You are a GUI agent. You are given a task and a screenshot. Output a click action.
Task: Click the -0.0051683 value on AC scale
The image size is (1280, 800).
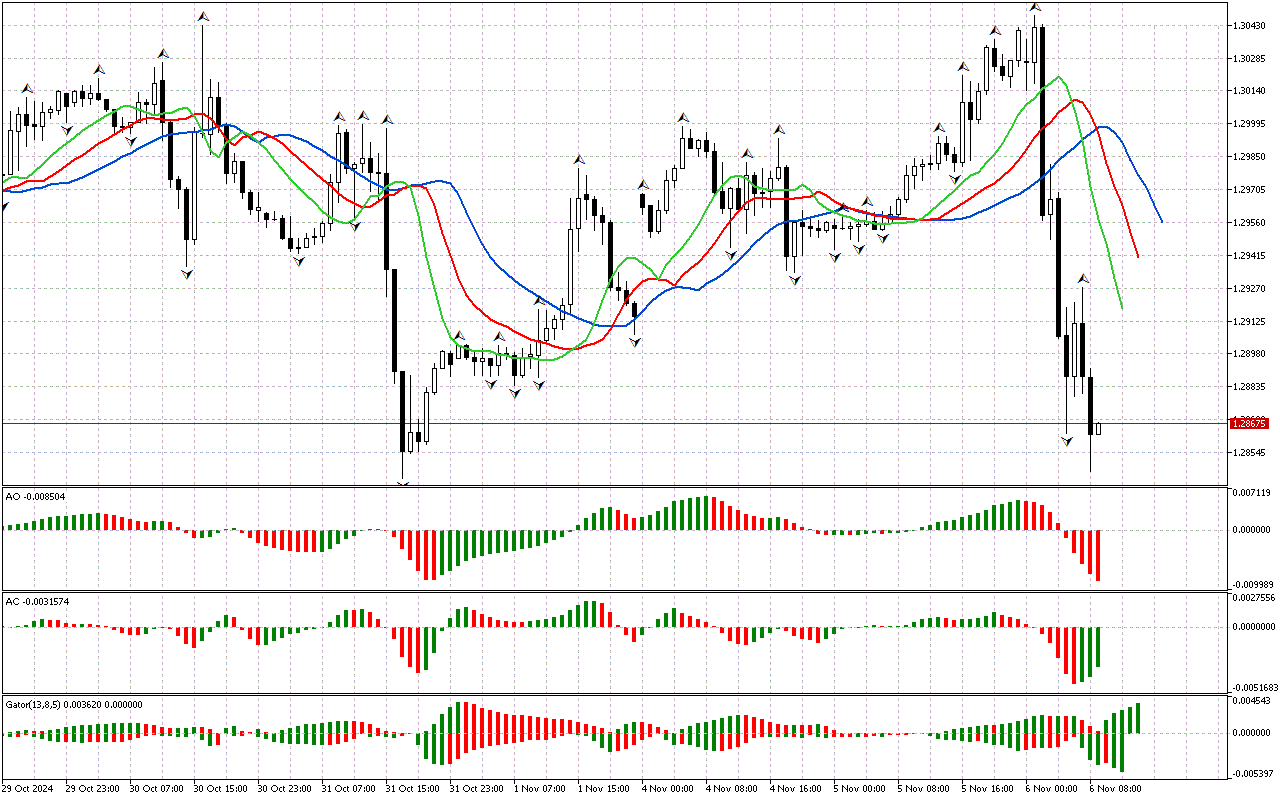pos(1253,688)
